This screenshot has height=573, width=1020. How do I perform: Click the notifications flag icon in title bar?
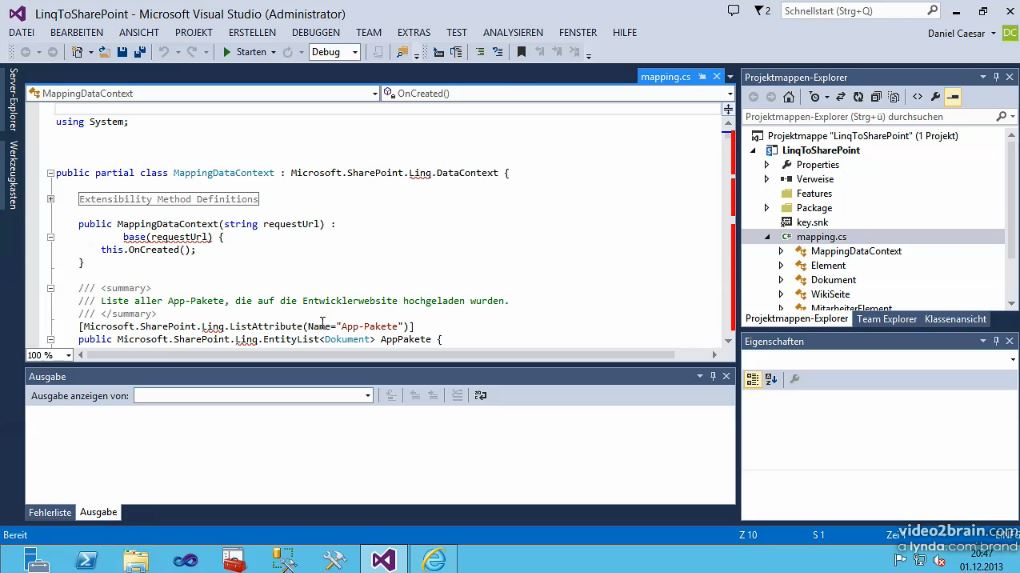coord(762,11)
